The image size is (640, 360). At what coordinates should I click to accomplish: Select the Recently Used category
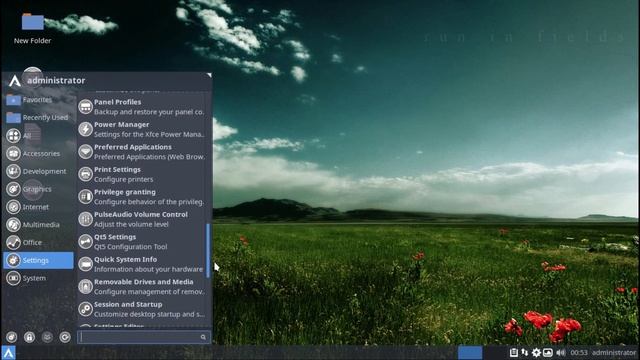point(38,118)
